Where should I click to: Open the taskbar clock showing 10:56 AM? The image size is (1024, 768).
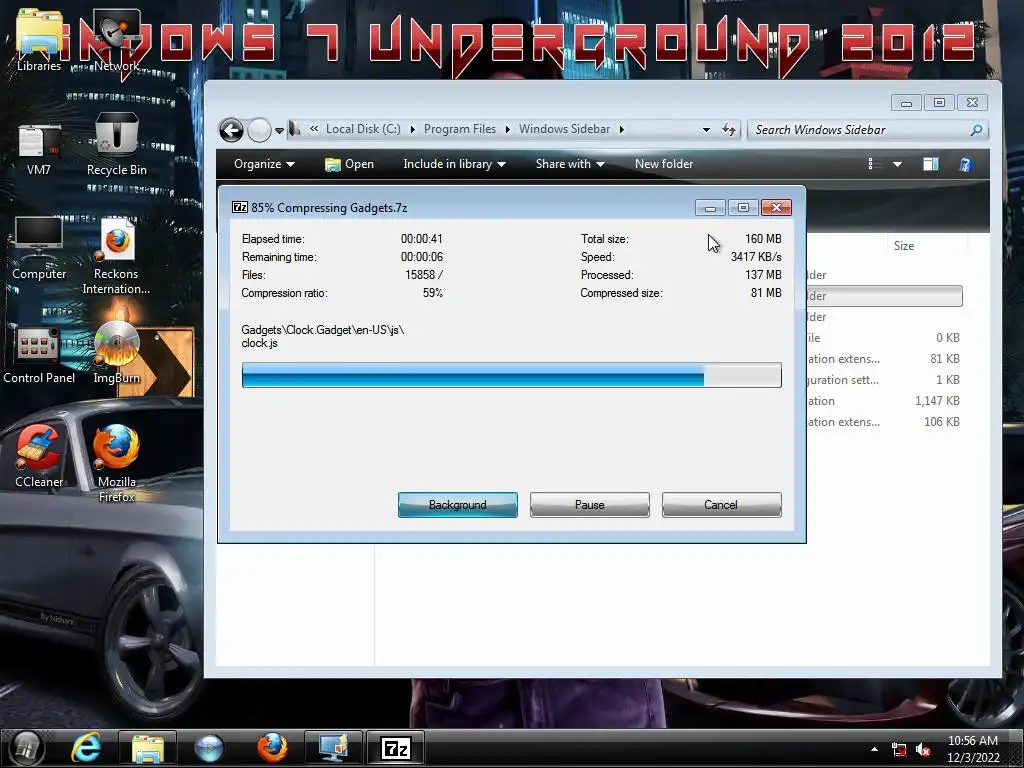click(972, 749)
